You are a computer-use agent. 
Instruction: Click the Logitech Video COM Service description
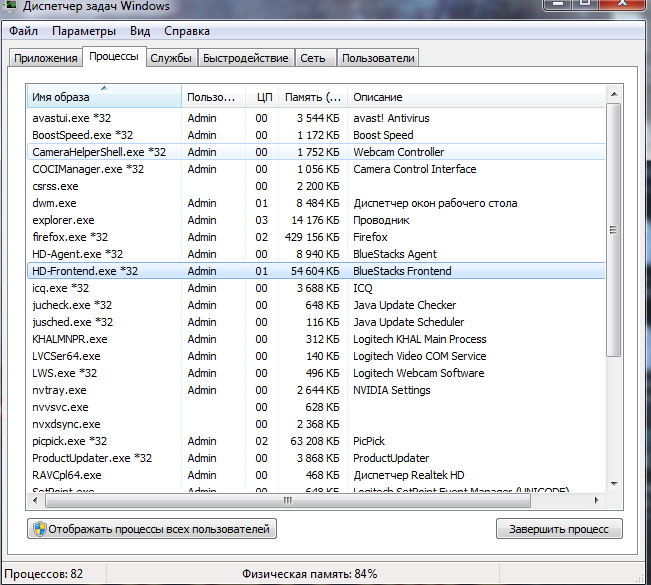tap(420, 356)
